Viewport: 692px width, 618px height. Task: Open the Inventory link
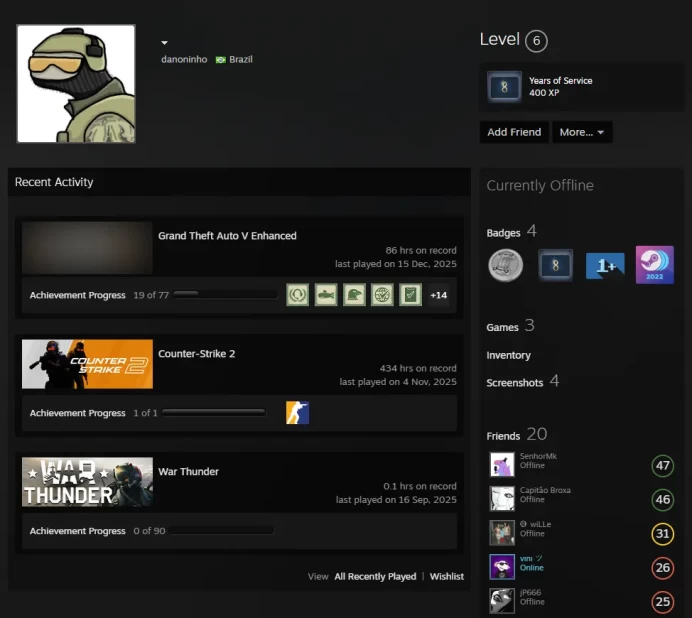508,355
